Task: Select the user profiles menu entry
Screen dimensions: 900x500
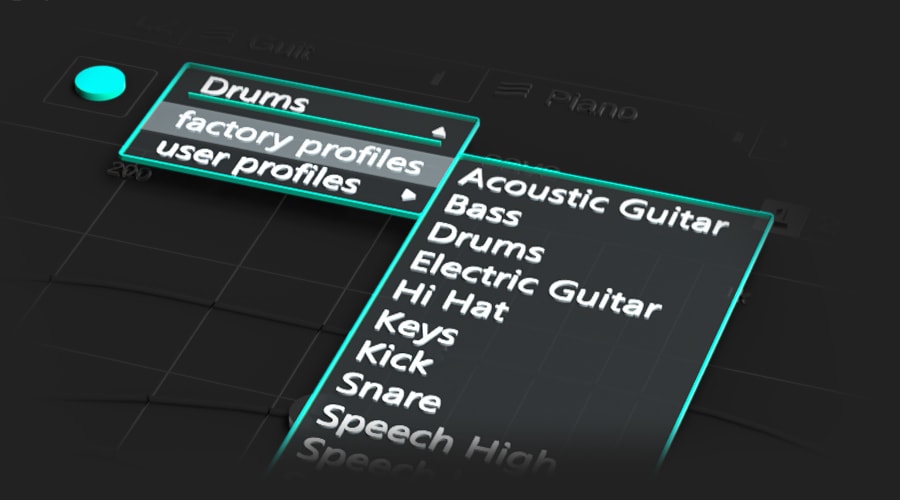Action: 257,166
